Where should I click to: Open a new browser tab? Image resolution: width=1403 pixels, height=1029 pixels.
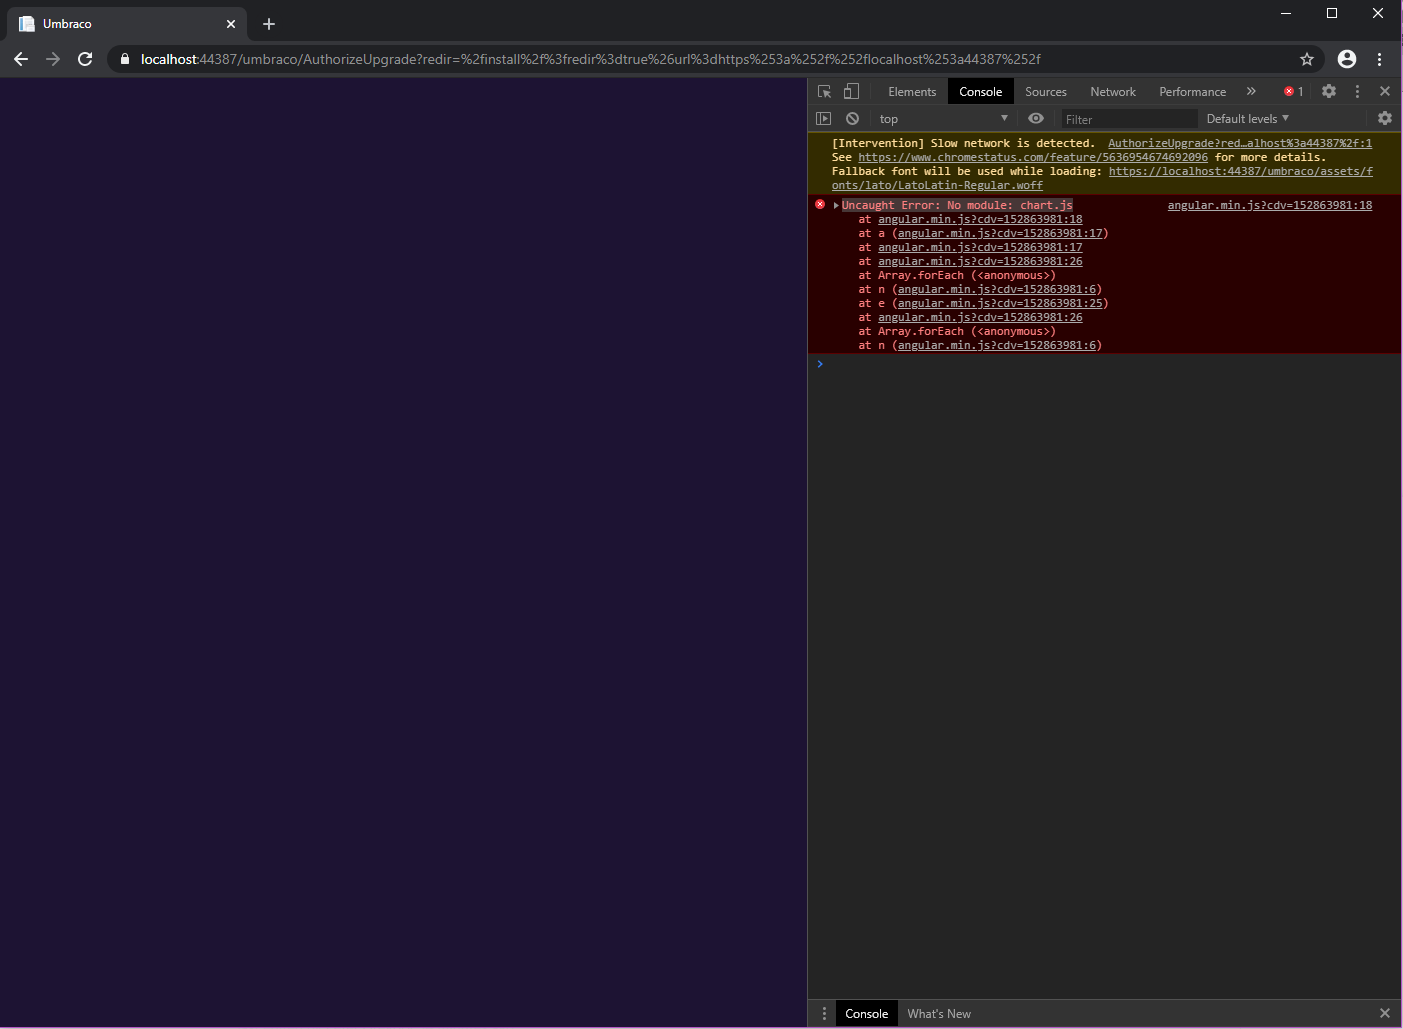[x=269, y=24]
